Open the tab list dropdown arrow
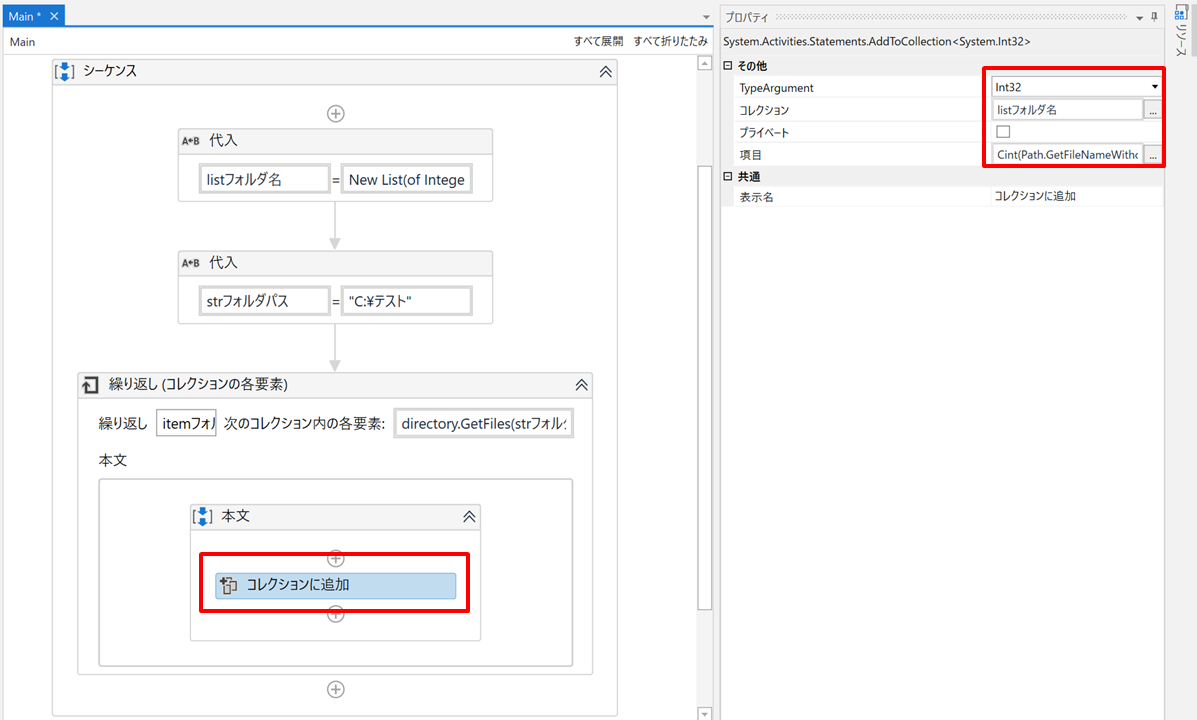1197x720 pixels. 706,17
